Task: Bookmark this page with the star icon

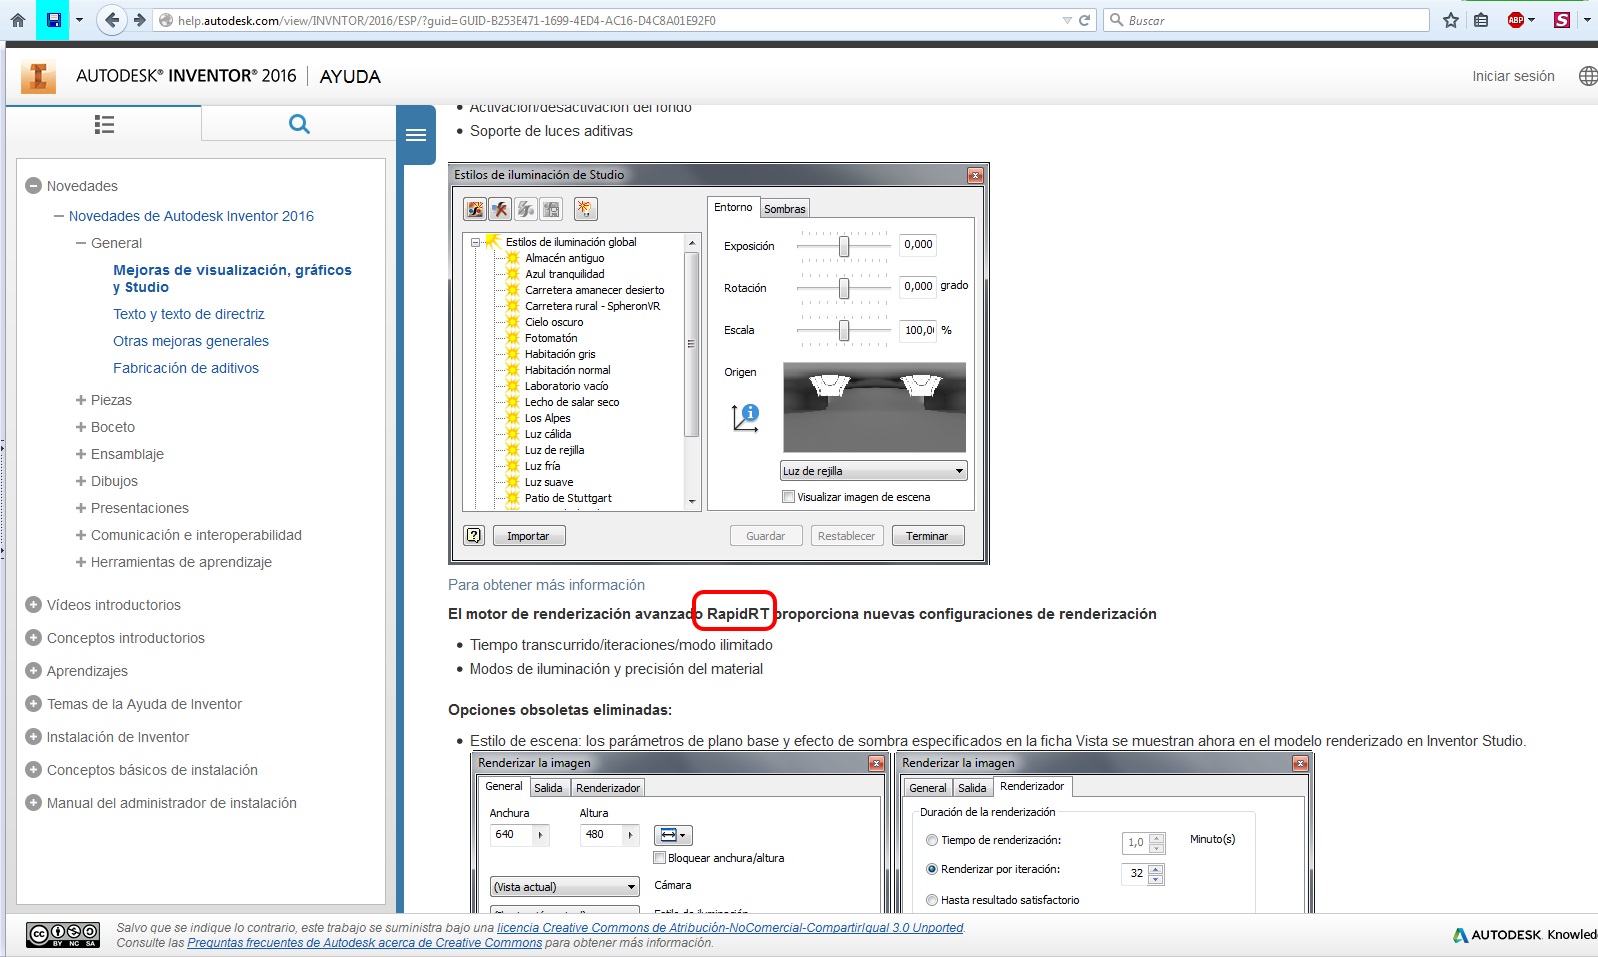Action: (1451, 20)
